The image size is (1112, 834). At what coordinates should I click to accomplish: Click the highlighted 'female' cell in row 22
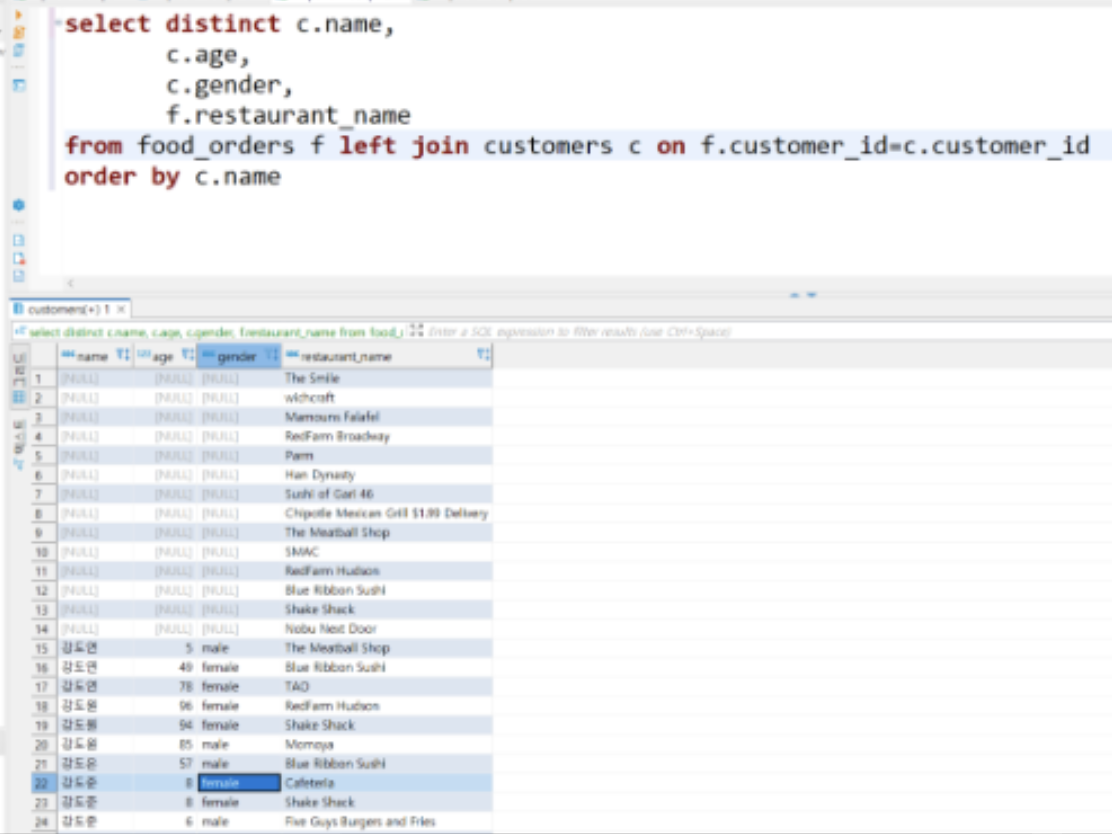[x=239, y=783]
